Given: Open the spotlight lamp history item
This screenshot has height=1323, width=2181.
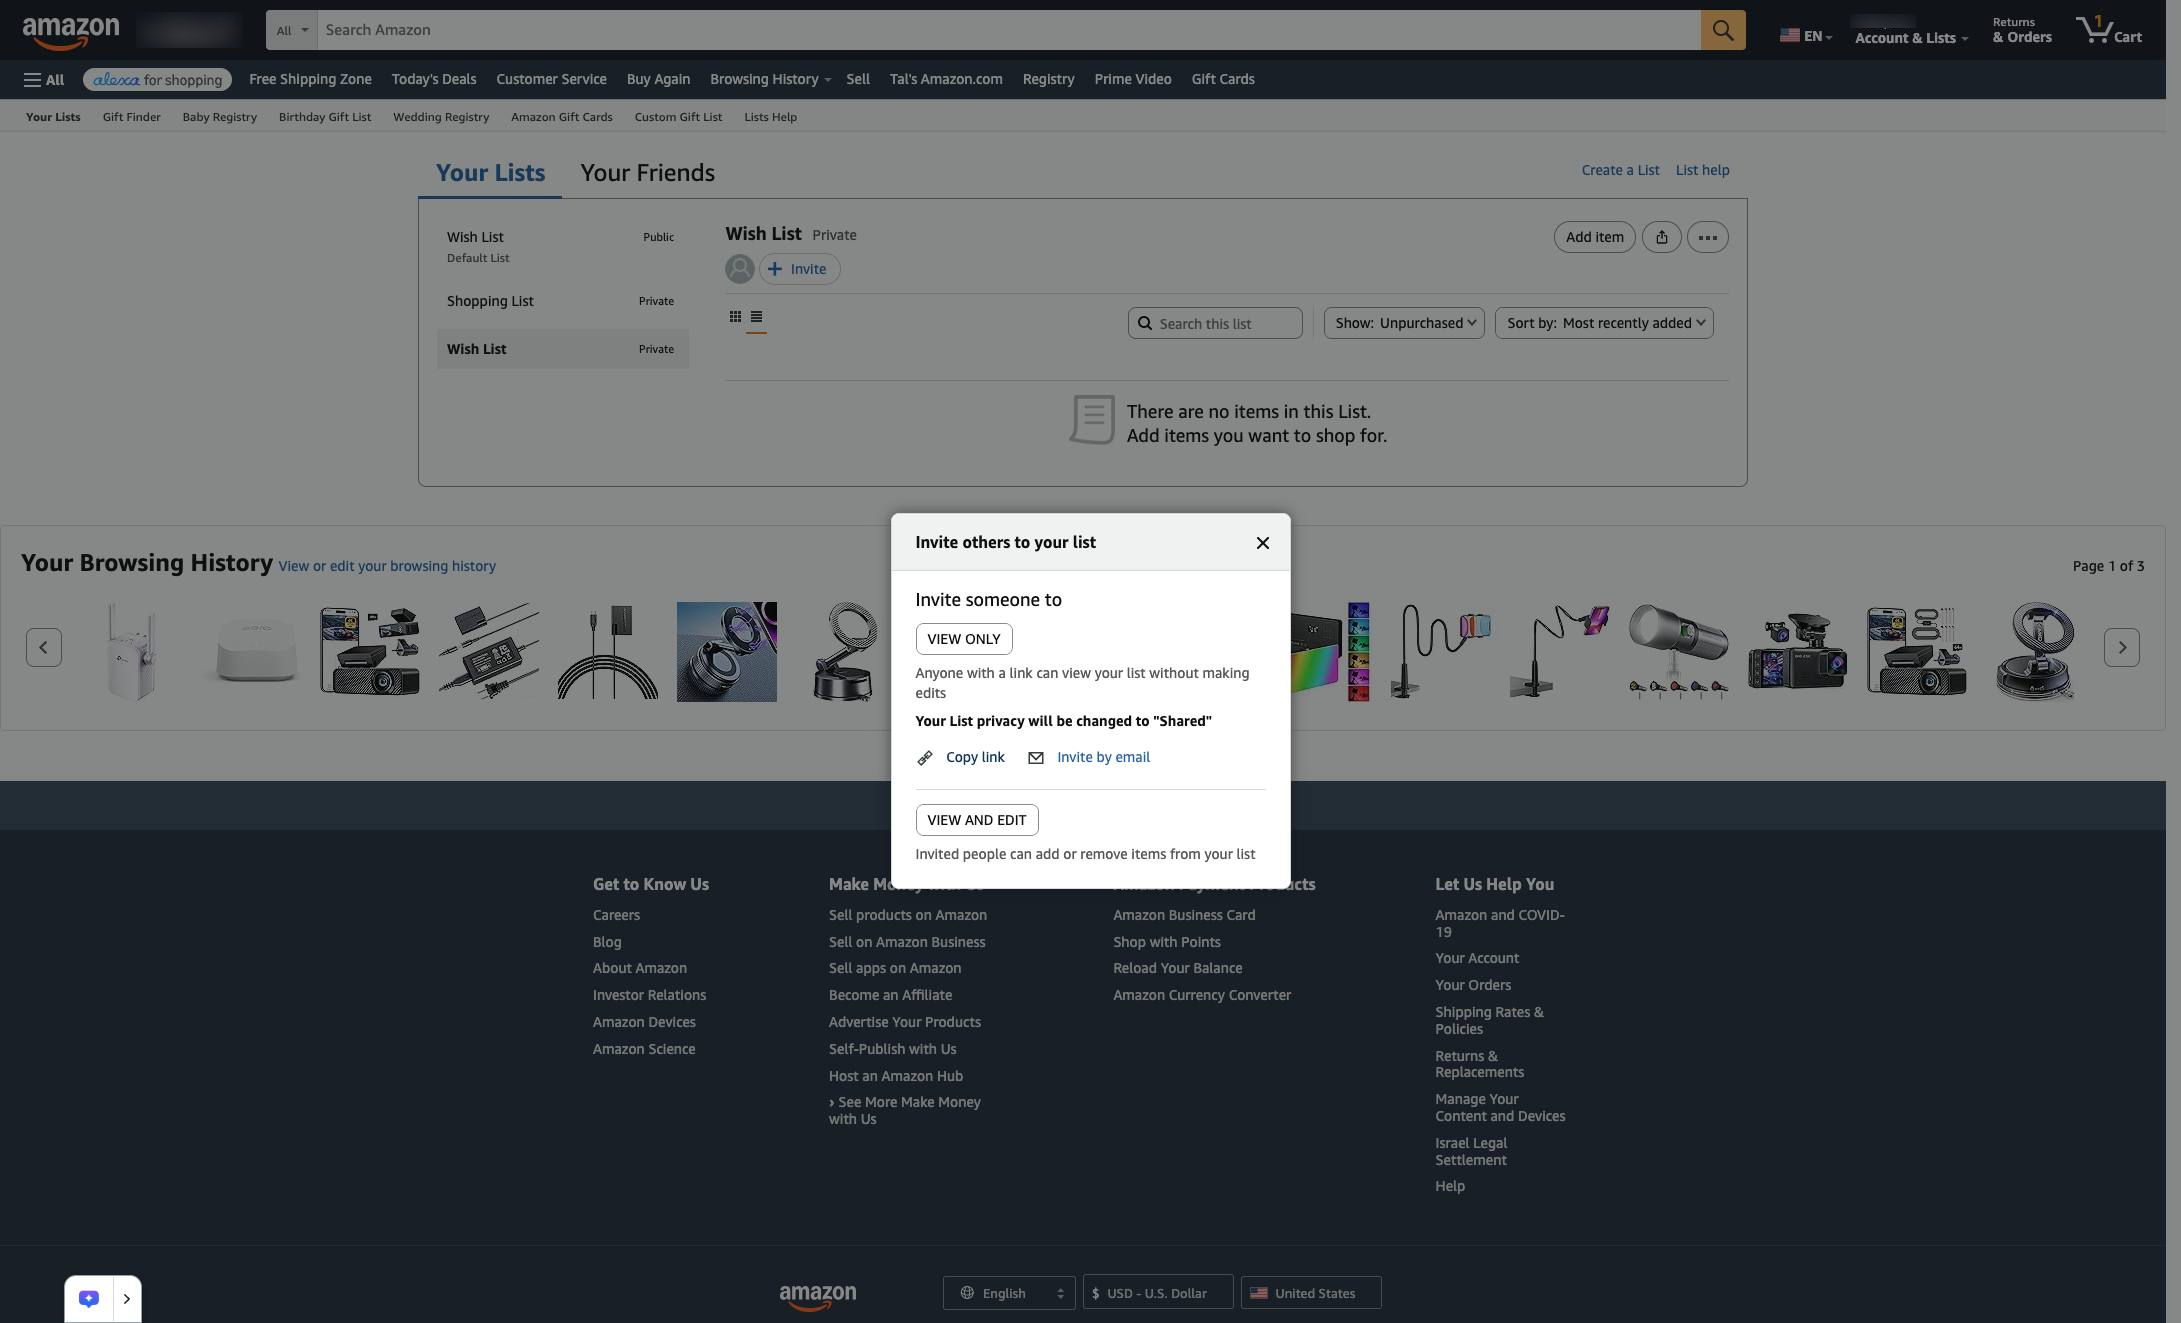Looking at the screenshot, I should (1679, 652).
